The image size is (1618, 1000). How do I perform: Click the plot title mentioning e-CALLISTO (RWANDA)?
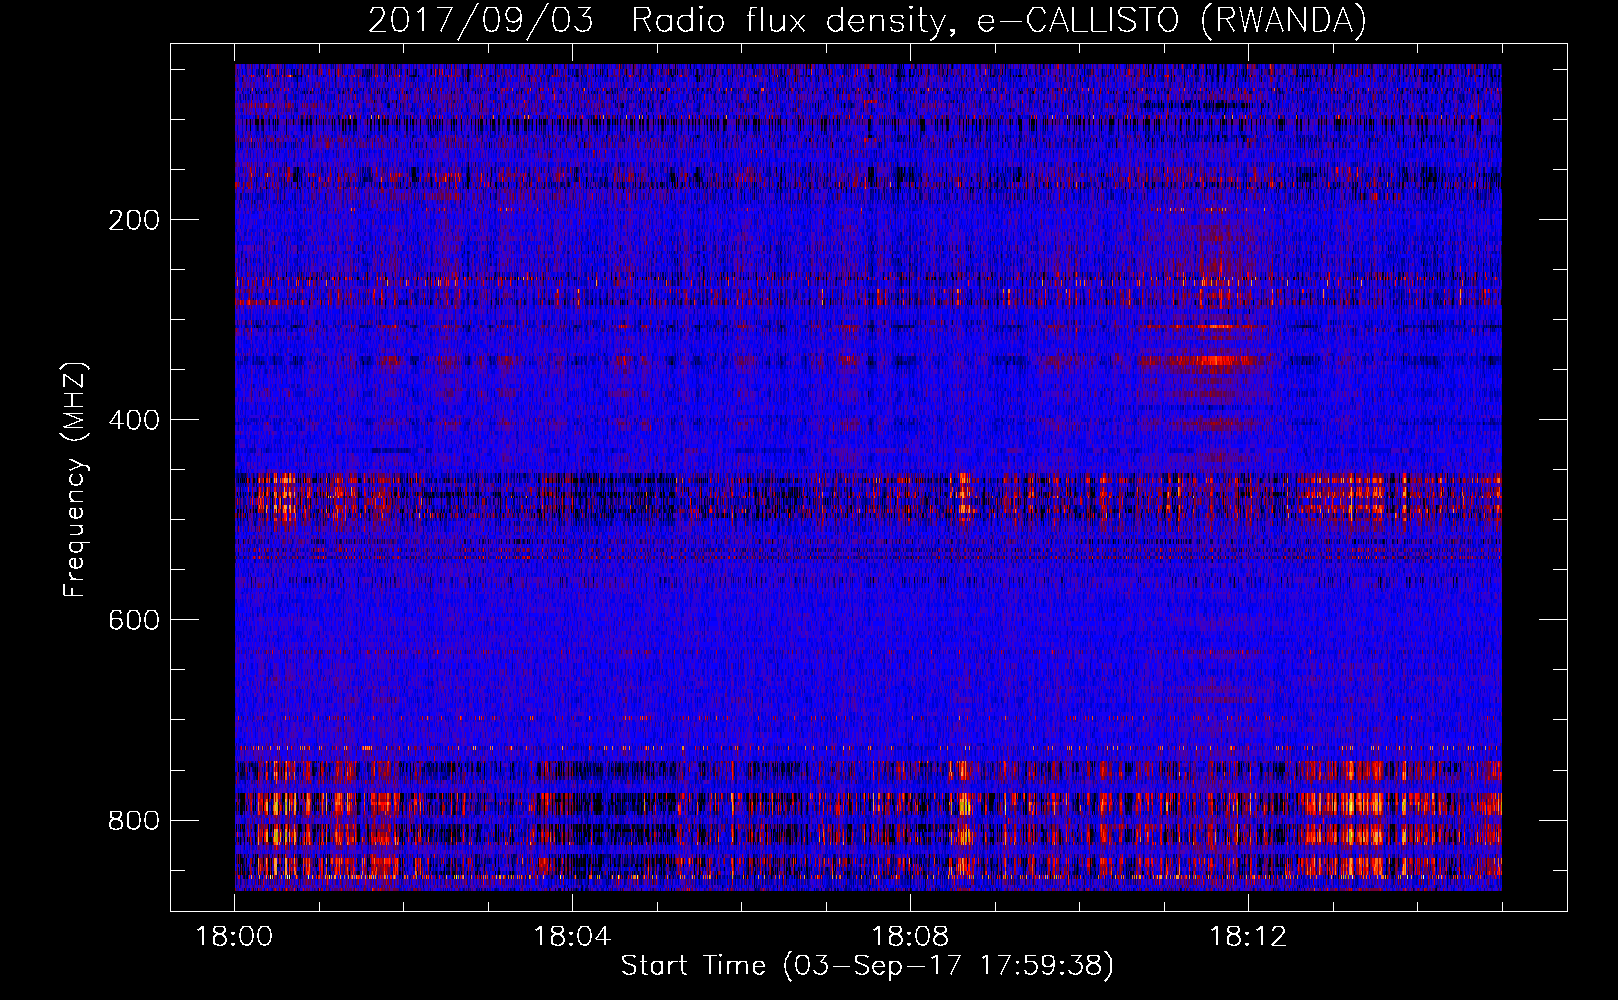click(867, 20)
